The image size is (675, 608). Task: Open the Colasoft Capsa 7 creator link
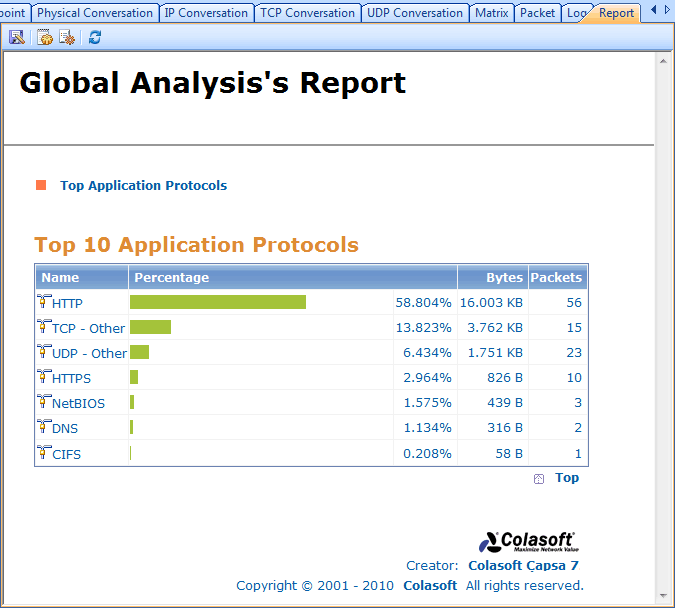(523, 565)
